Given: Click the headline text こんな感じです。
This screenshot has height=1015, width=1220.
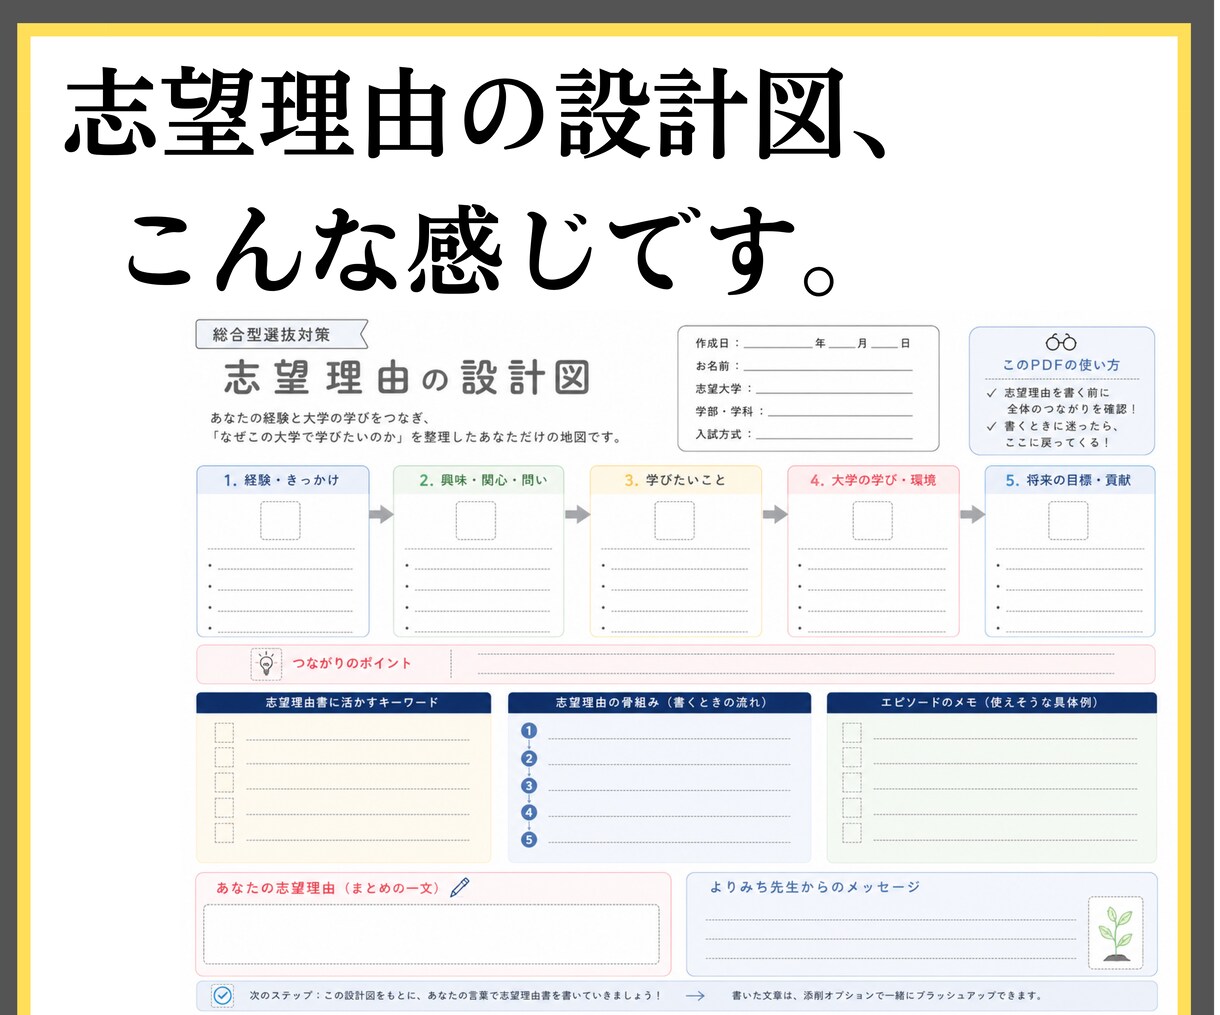Looking at the screenshot, I should click(x=480, y=250).
